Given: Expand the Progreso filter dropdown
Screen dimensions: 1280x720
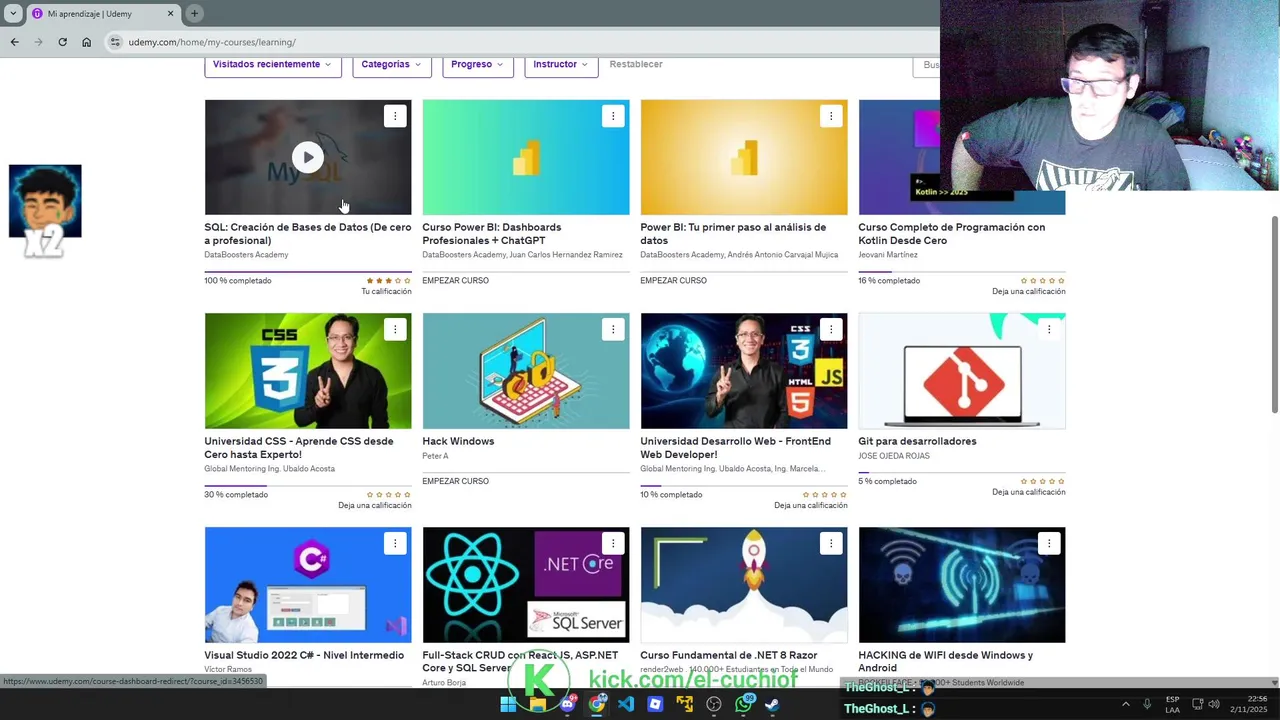Looking at the screenshot, I should [x=477, y=65].
